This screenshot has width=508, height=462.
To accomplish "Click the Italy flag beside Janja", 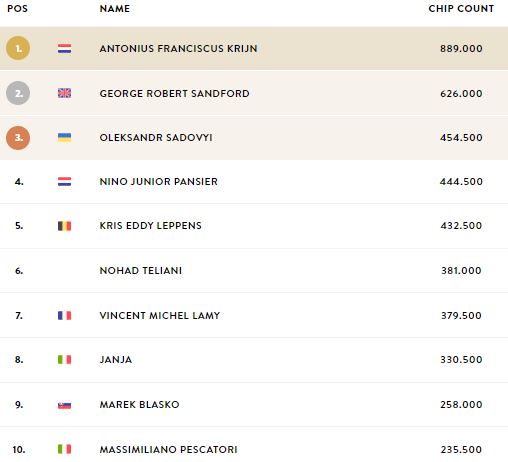I will pyautogui.click(x=64, y=360).
